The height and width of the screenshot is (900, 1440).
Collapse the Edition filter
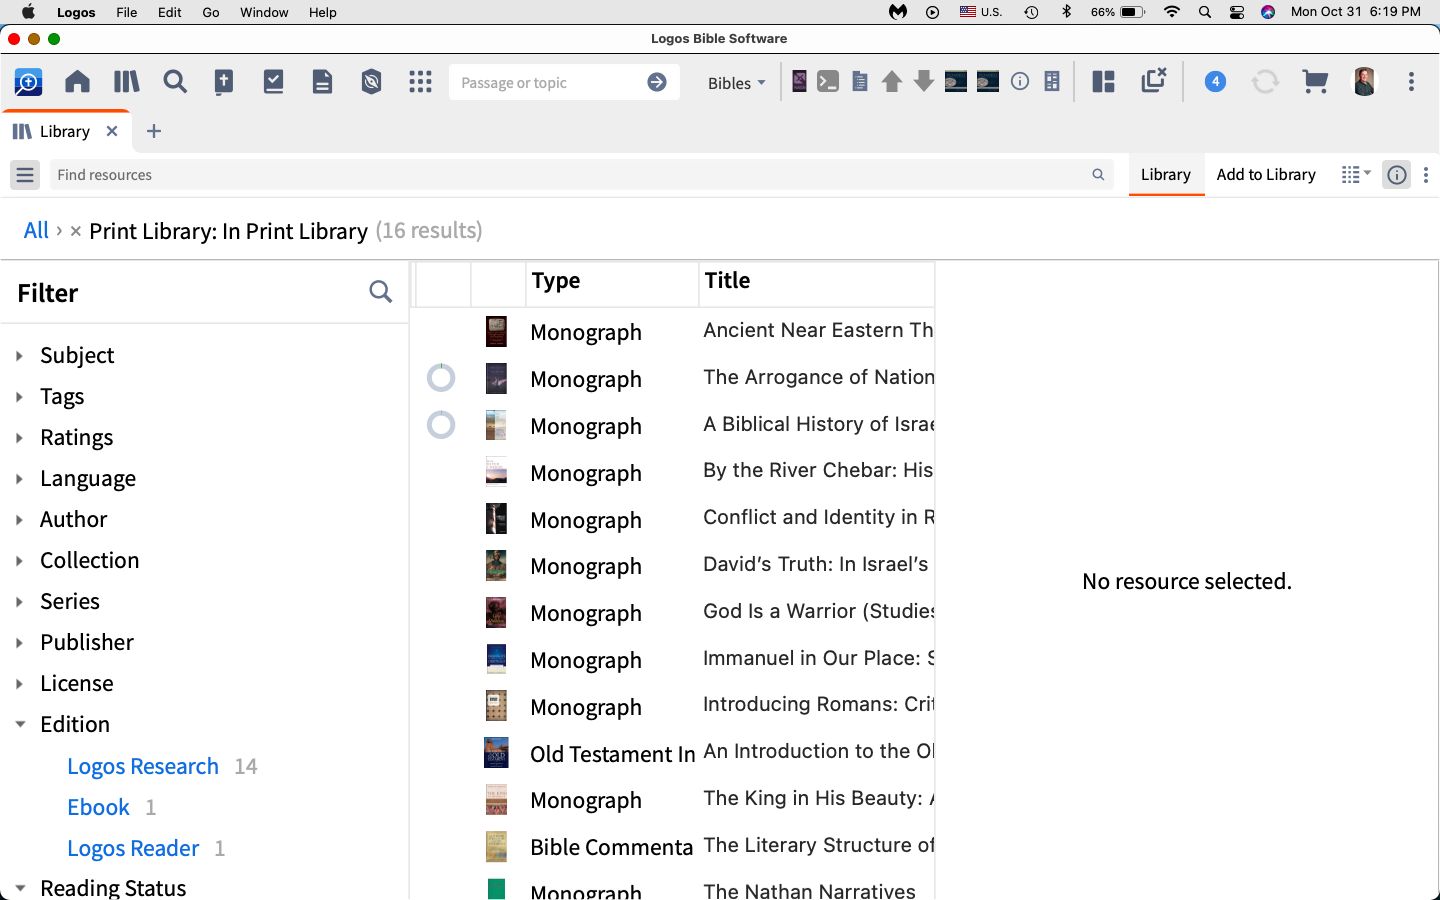coord(19,725)
